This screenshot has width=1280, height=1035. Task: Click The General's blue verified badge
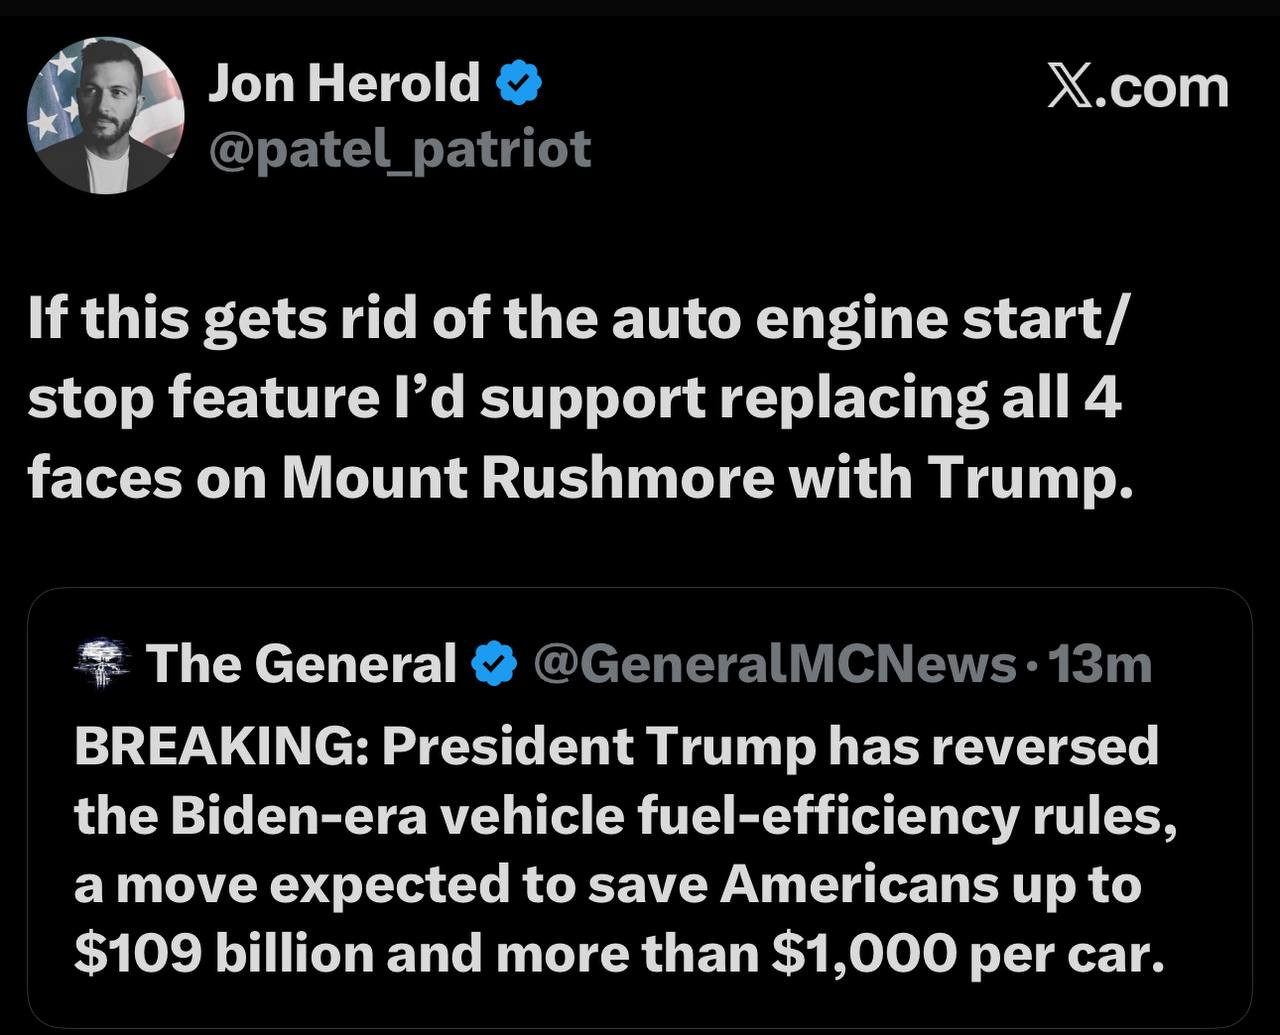495,665
